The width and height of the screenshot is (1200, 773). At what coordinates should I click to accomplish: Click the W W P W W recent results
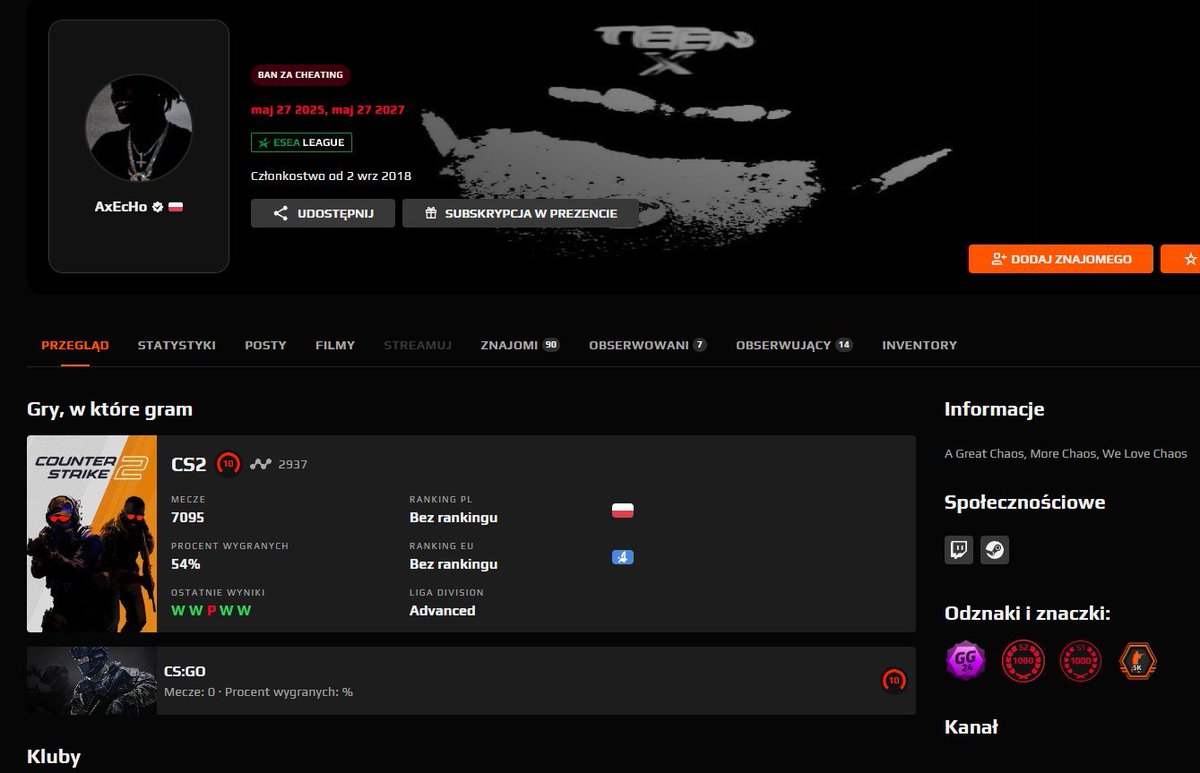point(211,610)
